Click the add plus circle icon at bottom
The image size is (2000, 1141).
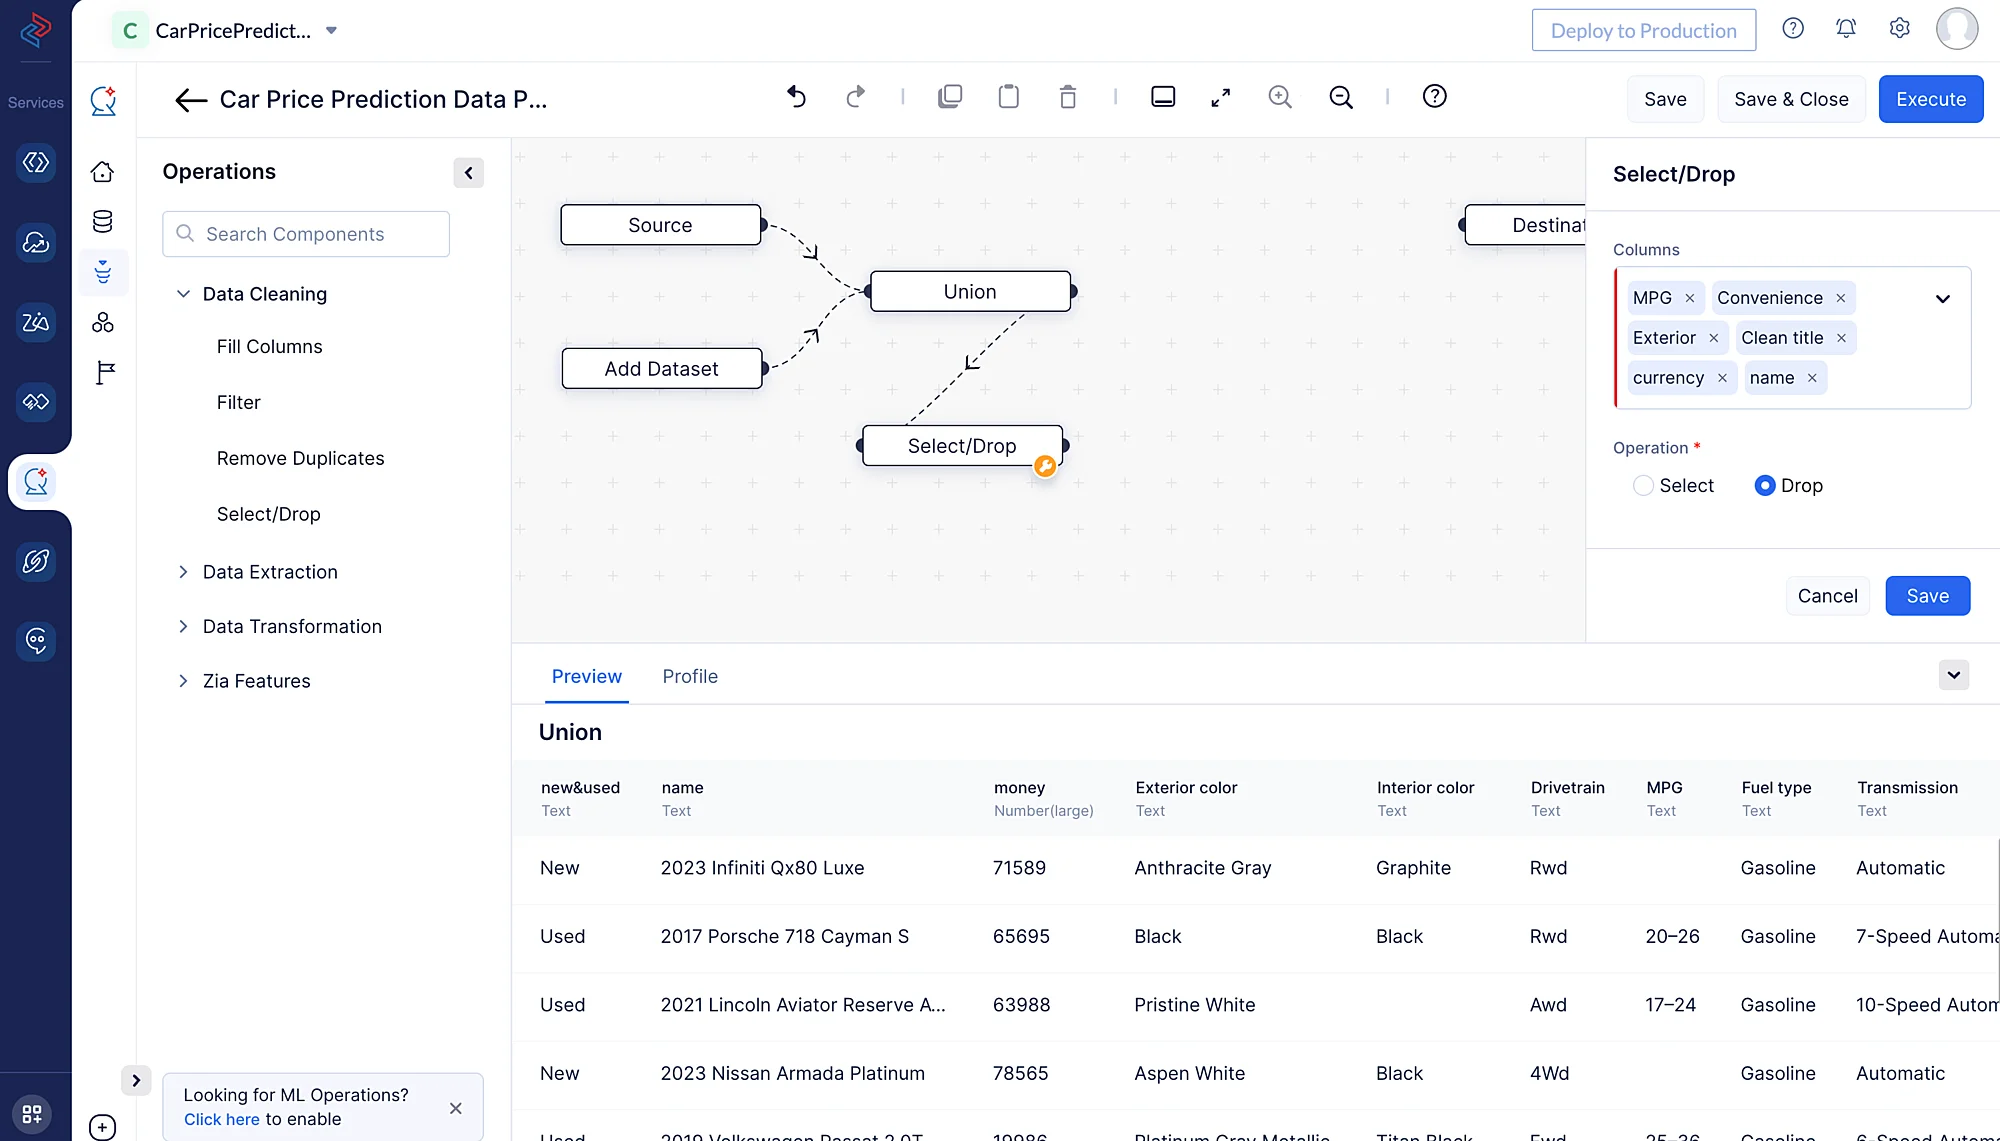(x=102, y=1127)
